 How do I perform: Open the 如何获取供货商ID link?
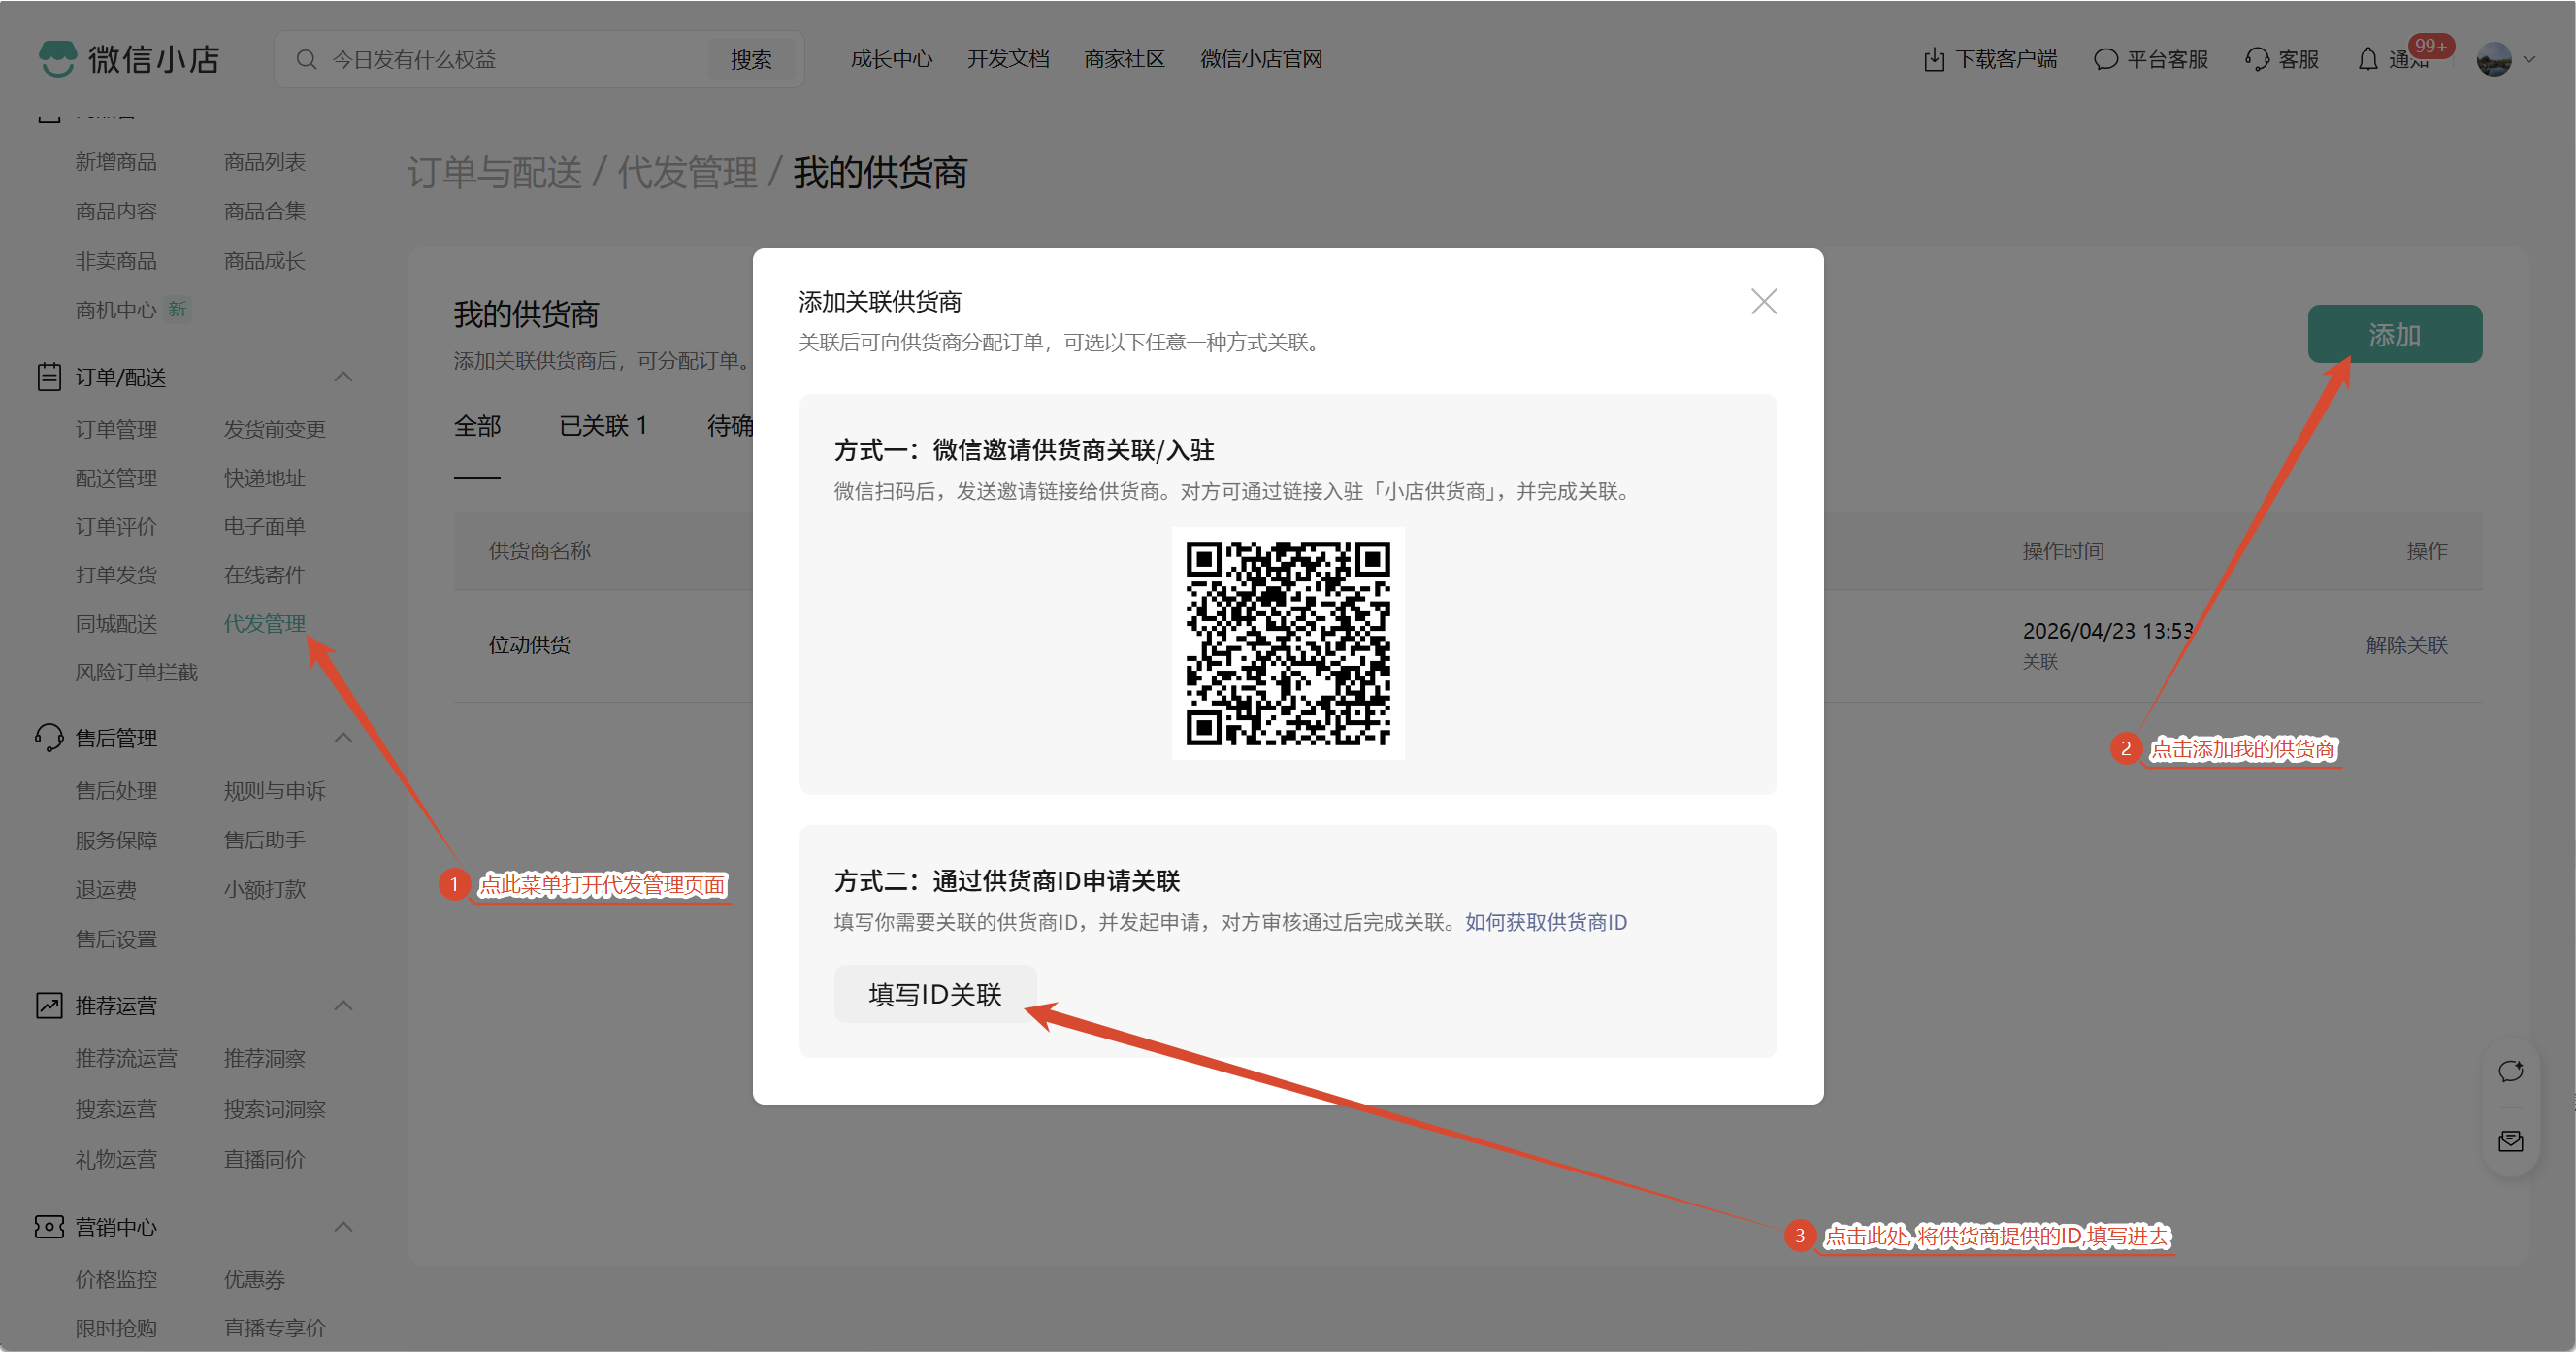point(1546,922)
